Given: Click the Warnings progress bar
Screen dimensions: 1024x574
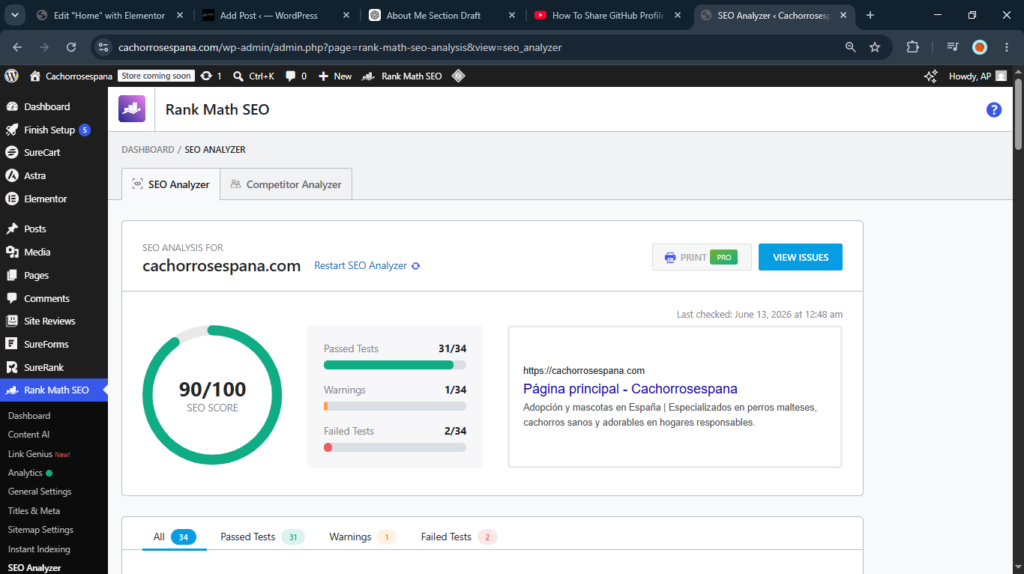Looking at the screenshot, I should [x=394, y=406].
